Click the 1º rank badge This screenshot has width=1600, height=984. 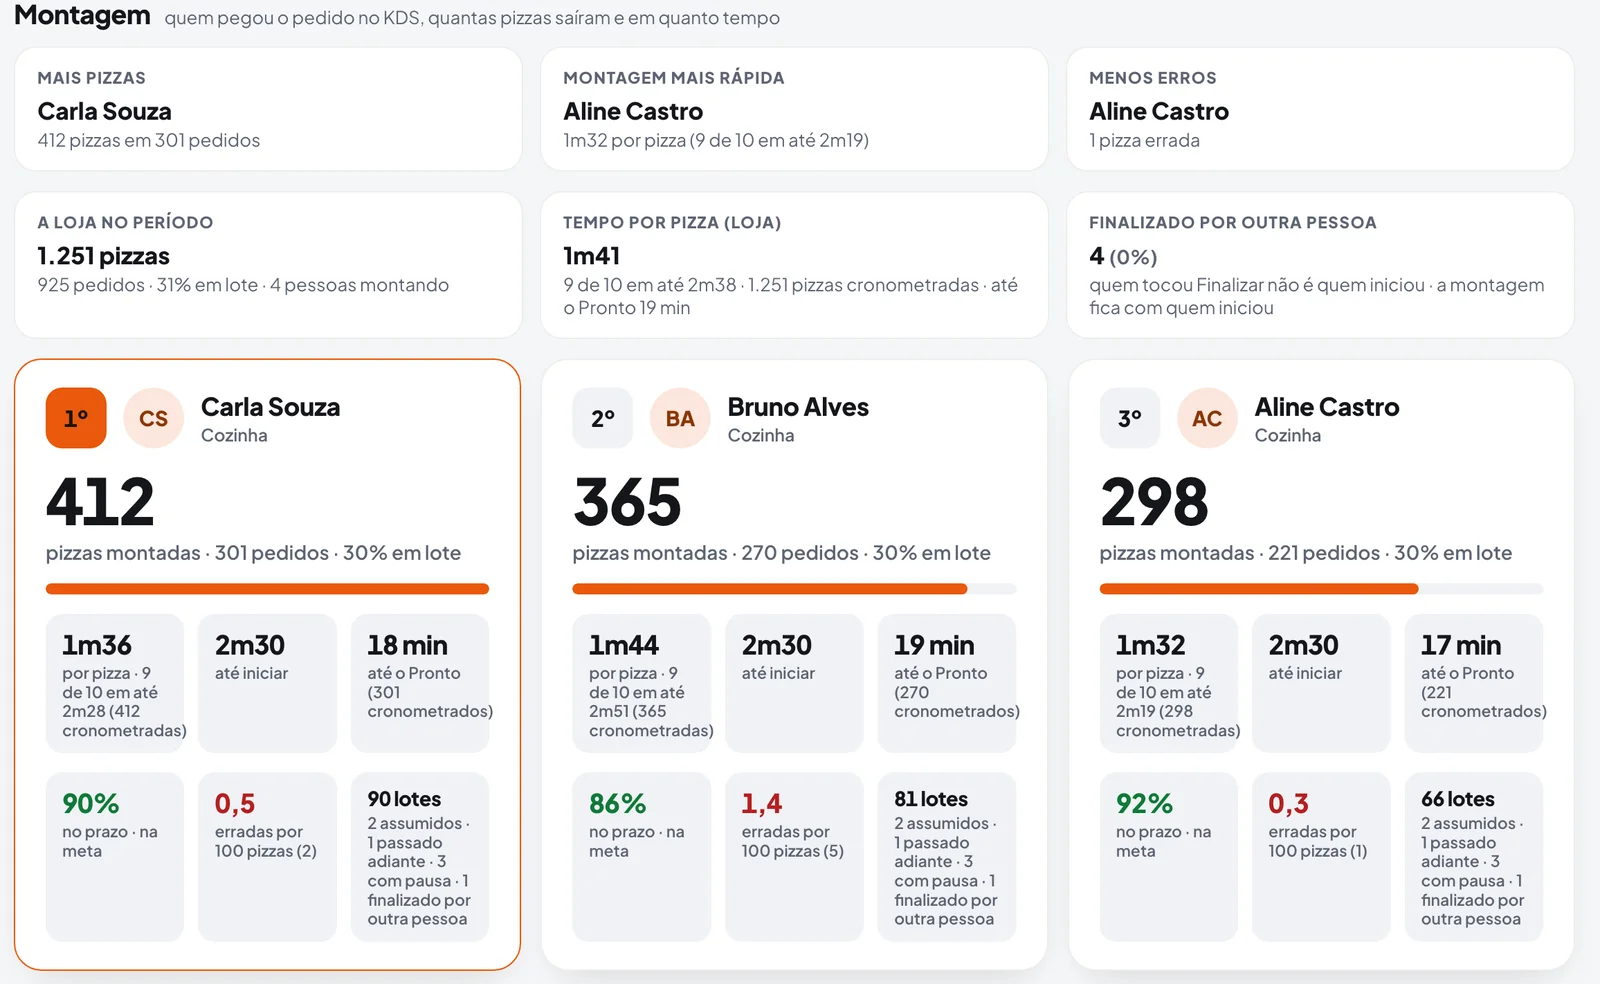[x=76, y=418]
